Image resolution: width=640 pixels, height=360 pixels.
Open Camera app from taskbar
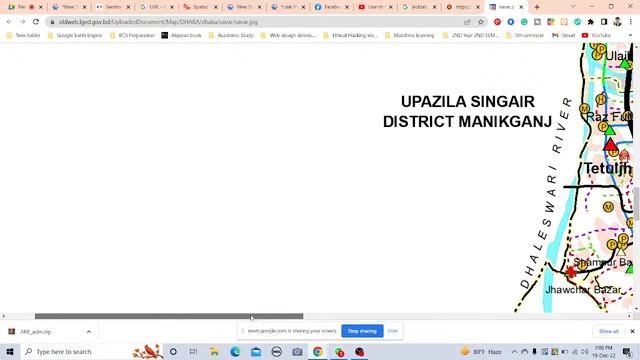(297, 351)
